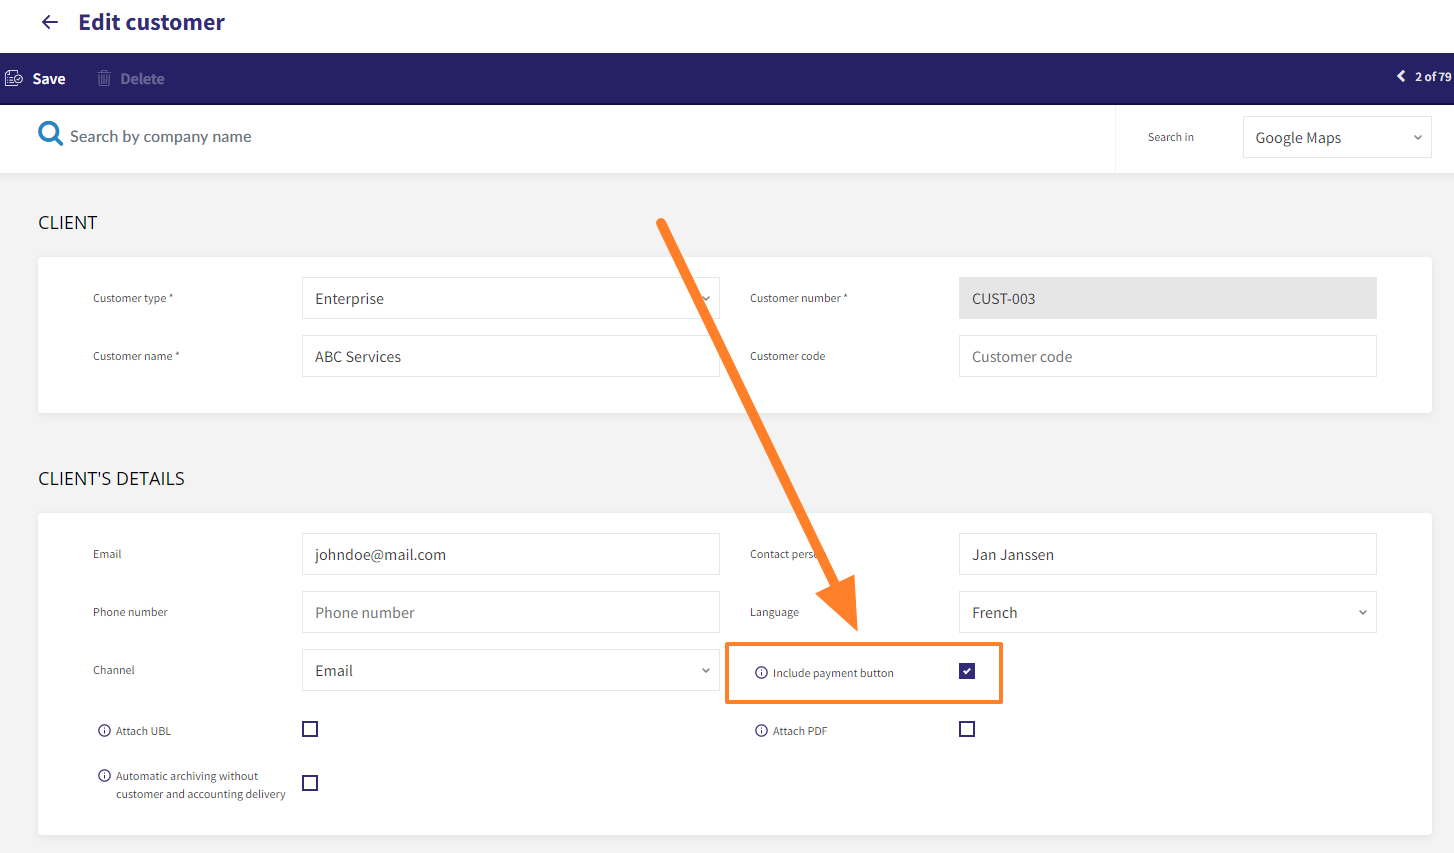Uncheck the Include payment button checkbox
Image resolution: width=1454 pixels, height=853 pixels.
point(967,671)
